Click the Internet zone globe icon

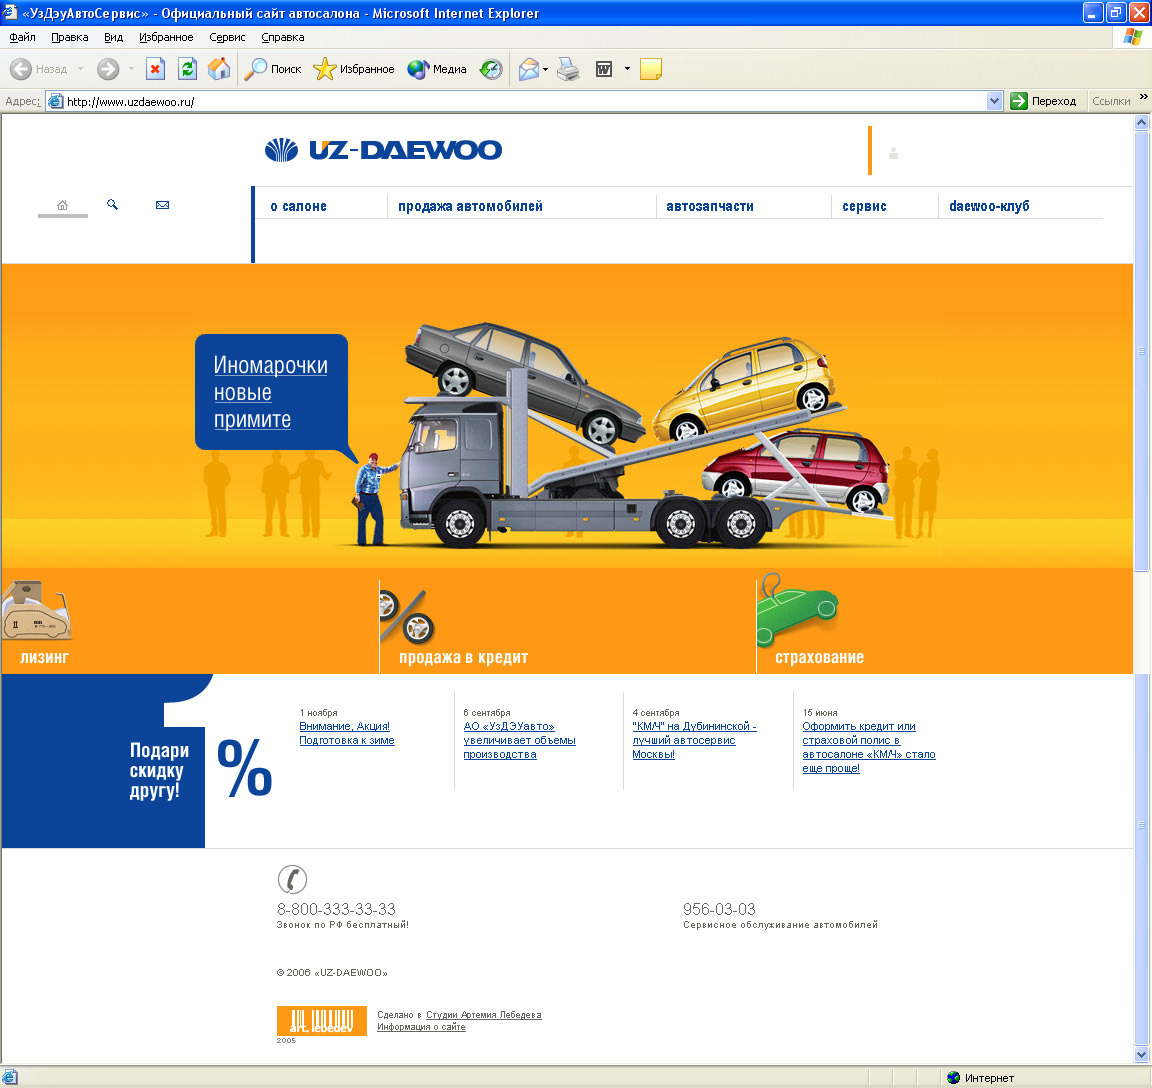point(954,1078)
